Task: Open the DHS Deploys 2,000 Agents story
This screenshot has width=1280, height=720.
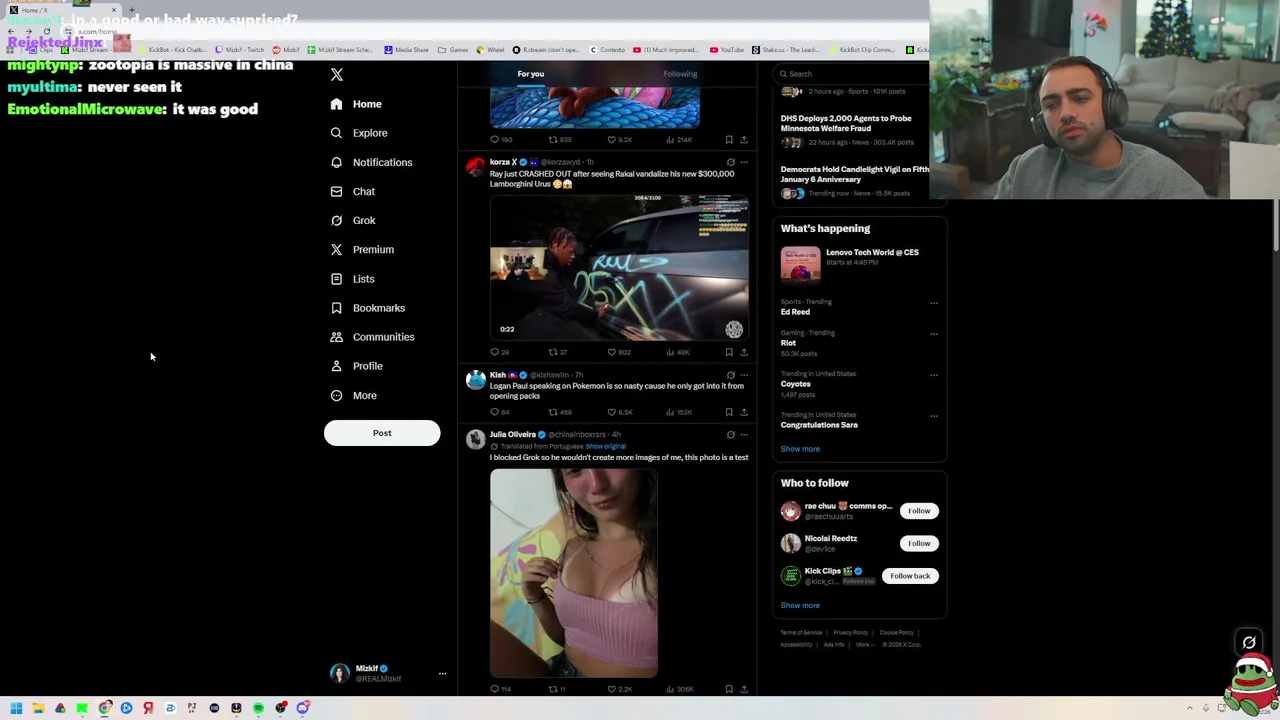Action: (846, 123)
